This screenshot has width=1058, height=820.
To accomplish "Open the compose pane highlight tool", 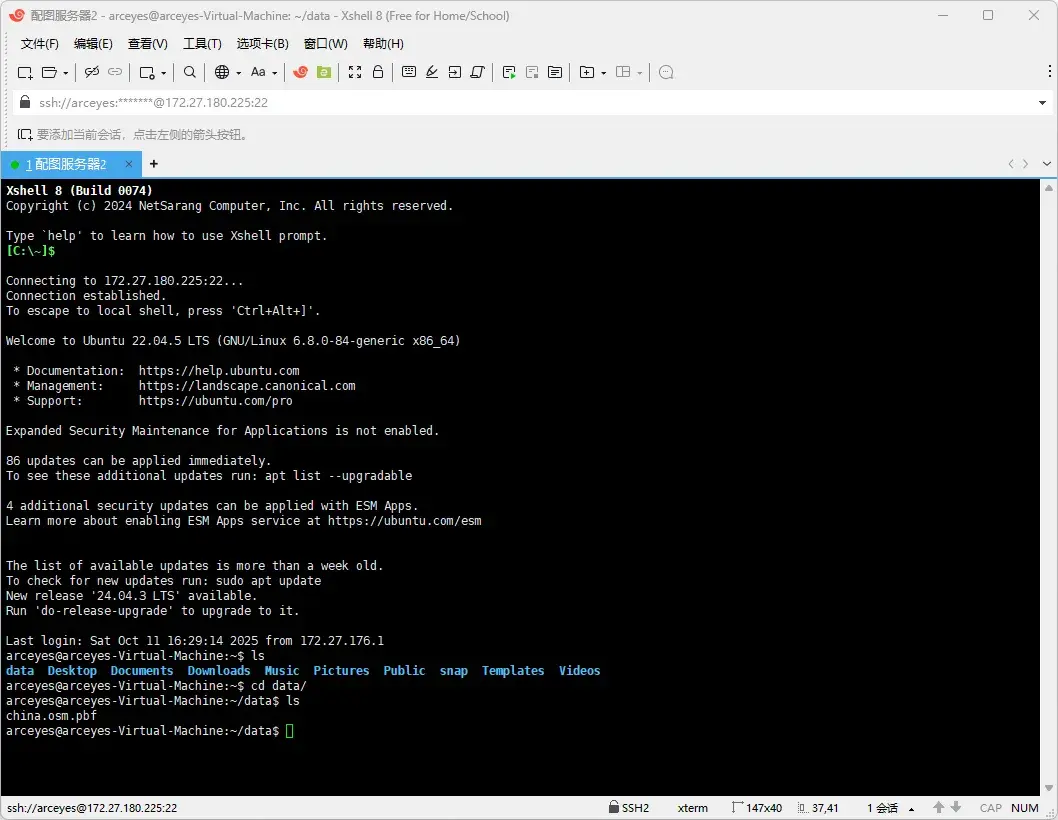I will pos(432,72).
